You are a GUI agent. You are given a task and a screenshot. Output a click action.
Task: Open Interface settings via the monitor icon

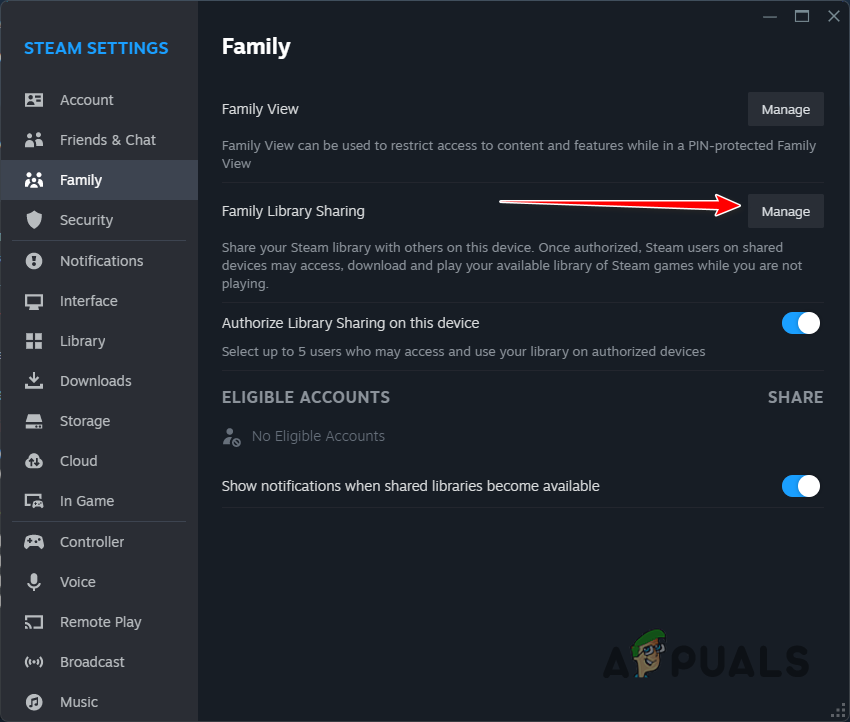click(x=31, y=301)
